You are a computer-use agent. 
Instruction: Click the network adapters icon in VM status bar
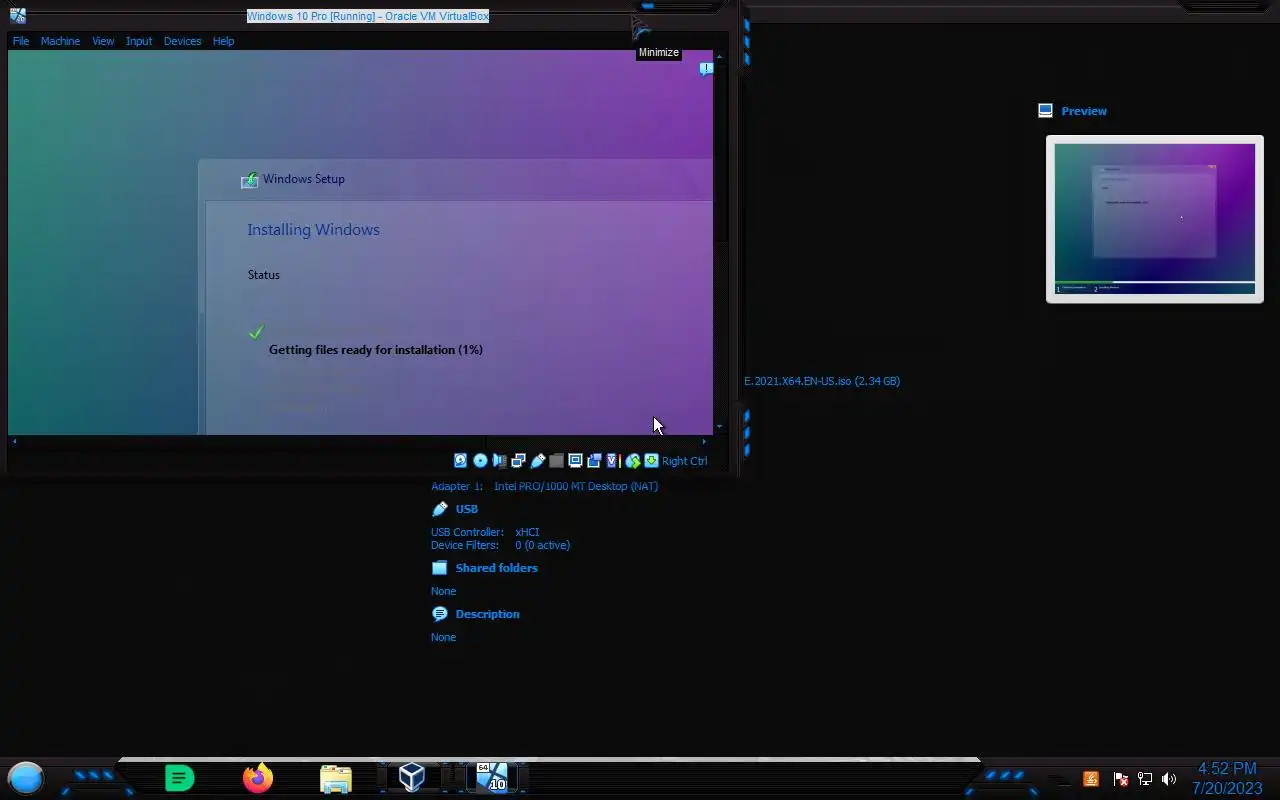click(518, 460)
